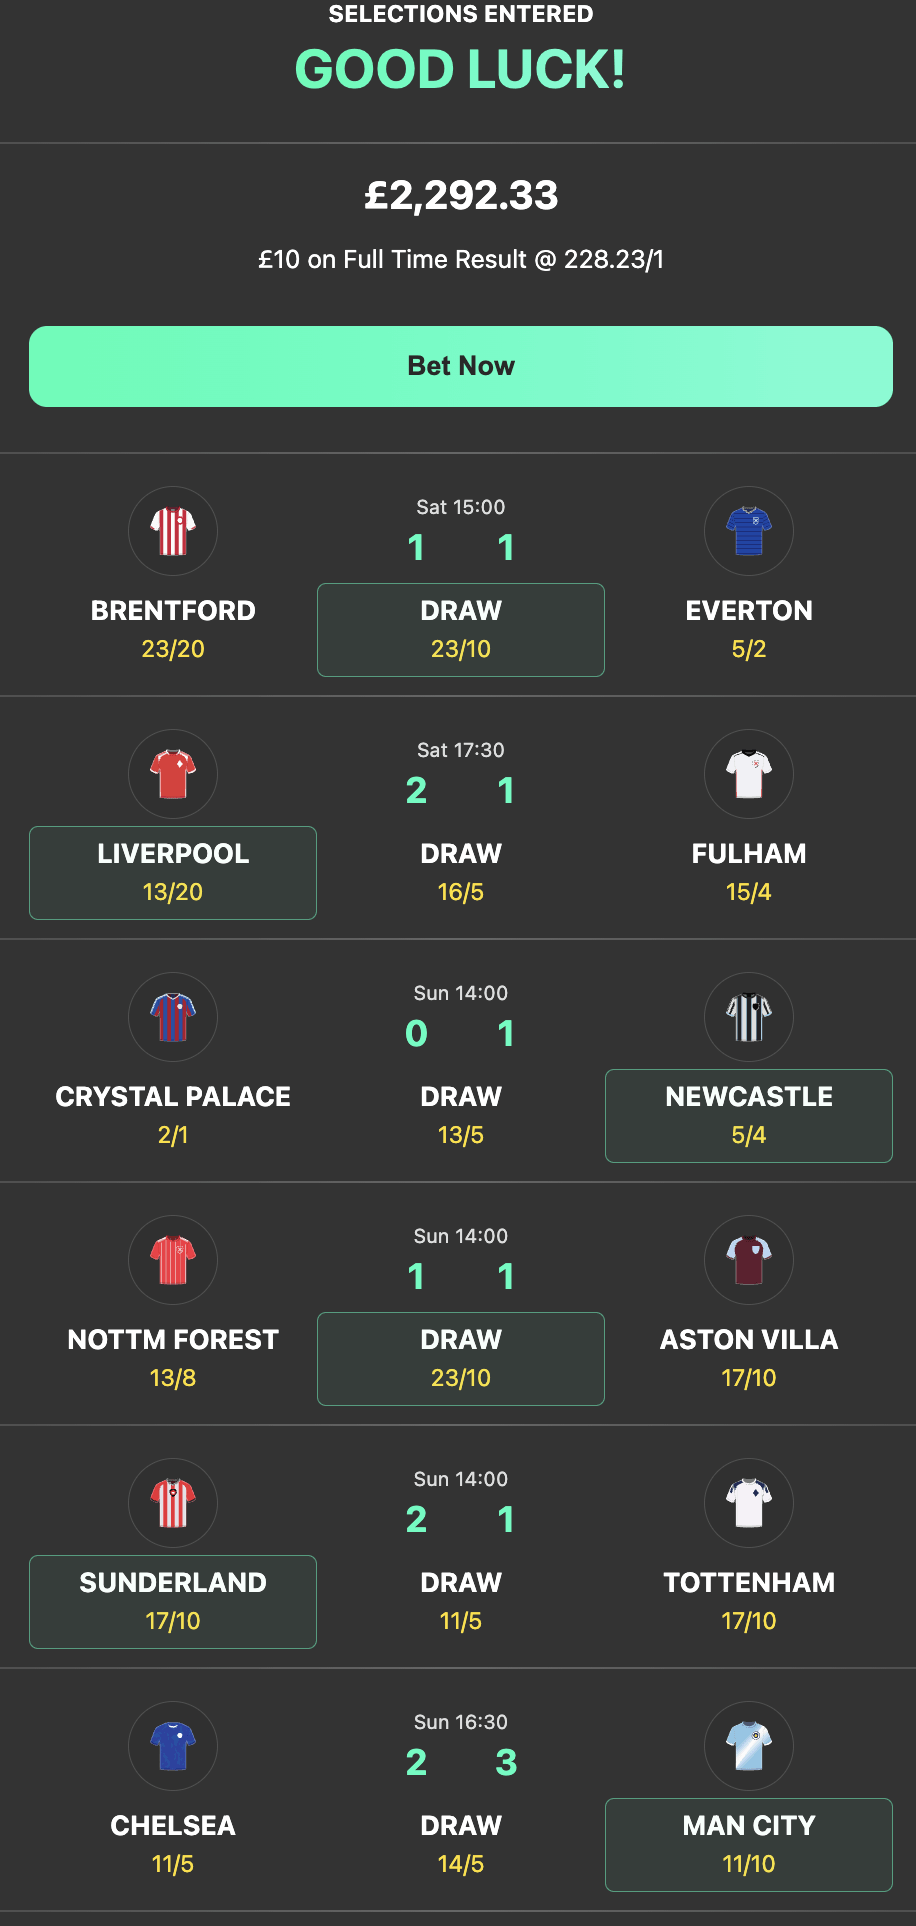Click the Tottenham white shirt icon

[x=748, y=1503]
